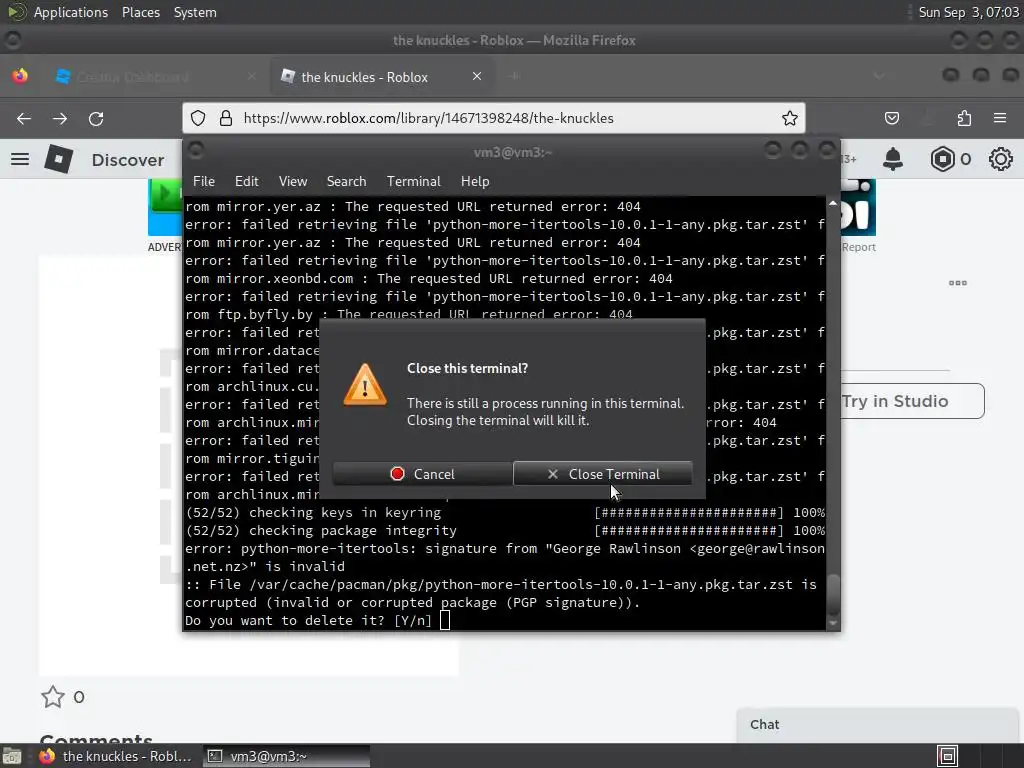Screen dimensions: 1024x768
Task: Click the shield tracking protection icon
Action: point(198,118)
